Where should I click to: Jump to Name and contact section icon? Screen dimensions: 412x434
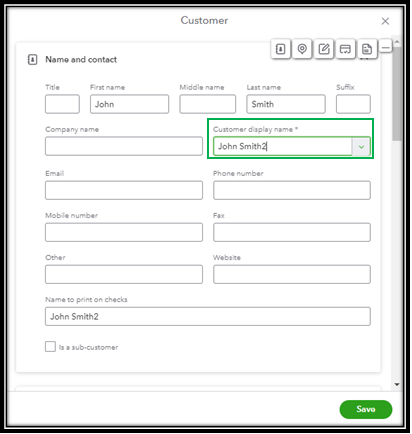(281, 49)
